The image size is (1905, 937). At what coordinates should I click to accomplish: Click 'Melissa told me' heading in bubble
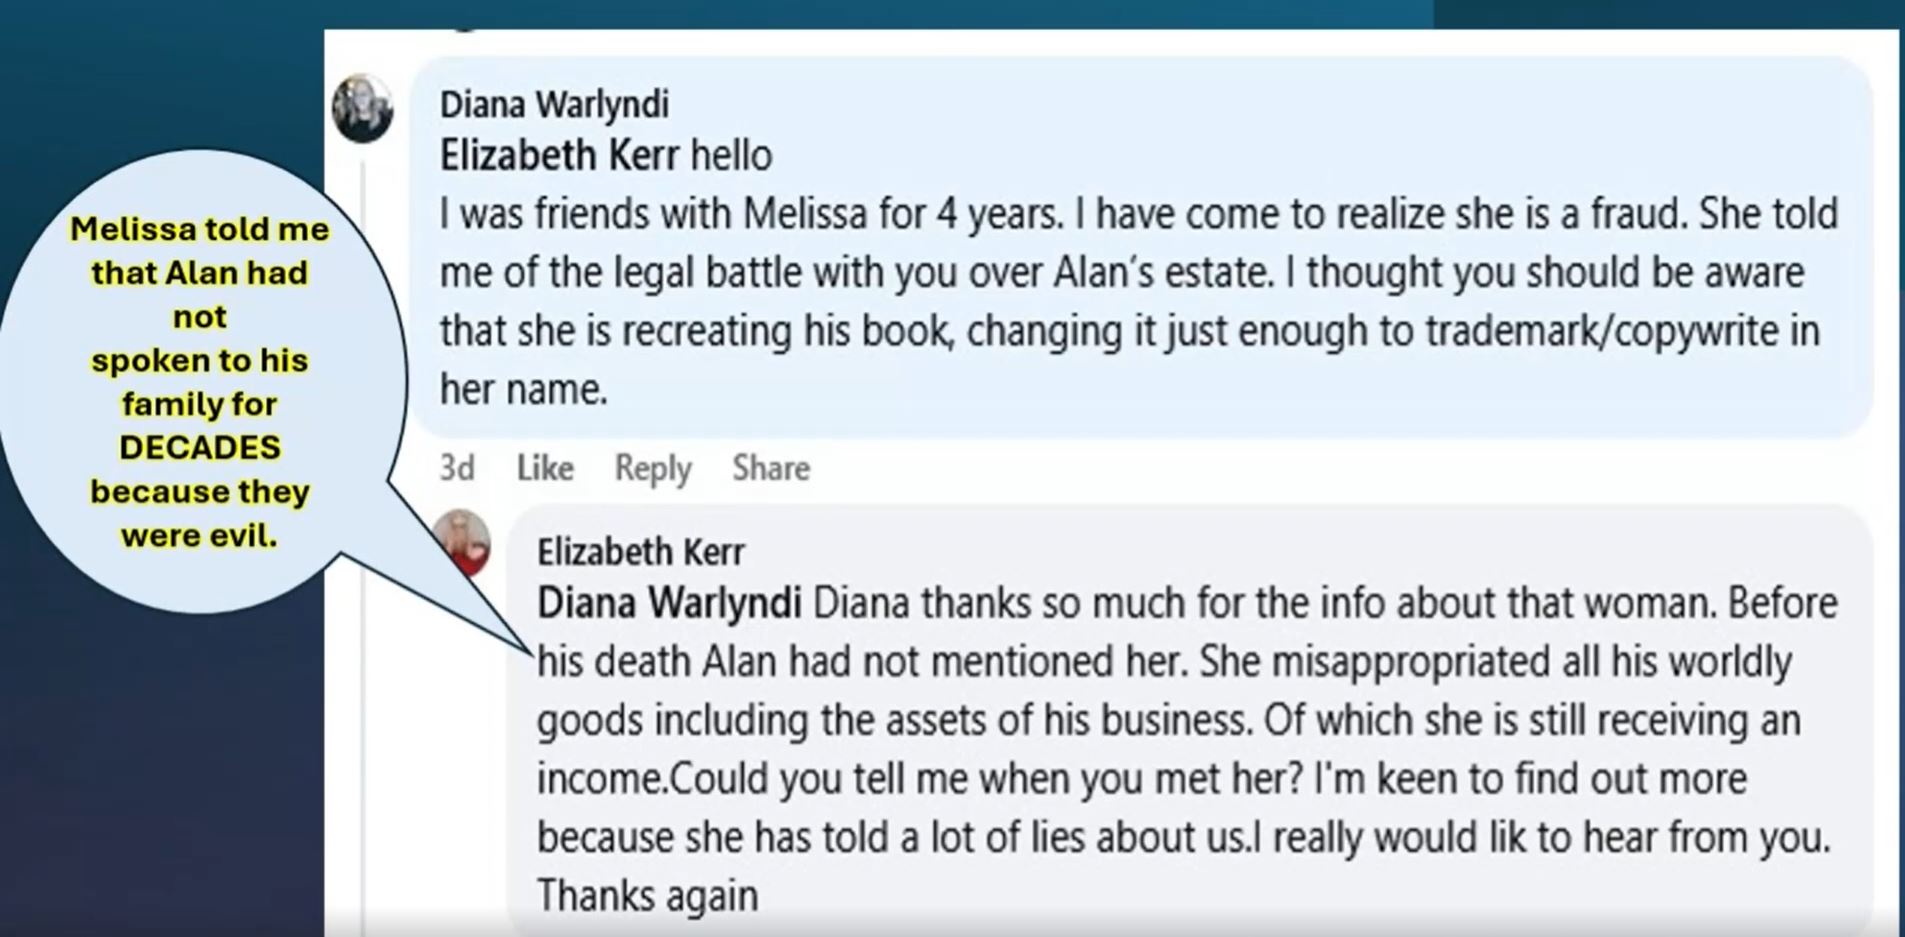(x=200, y=229)
